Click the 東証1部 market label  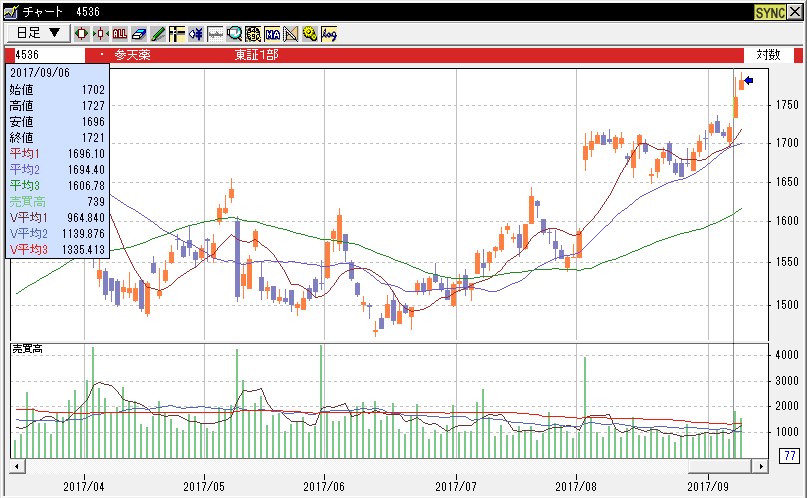[x=255, y=55]
